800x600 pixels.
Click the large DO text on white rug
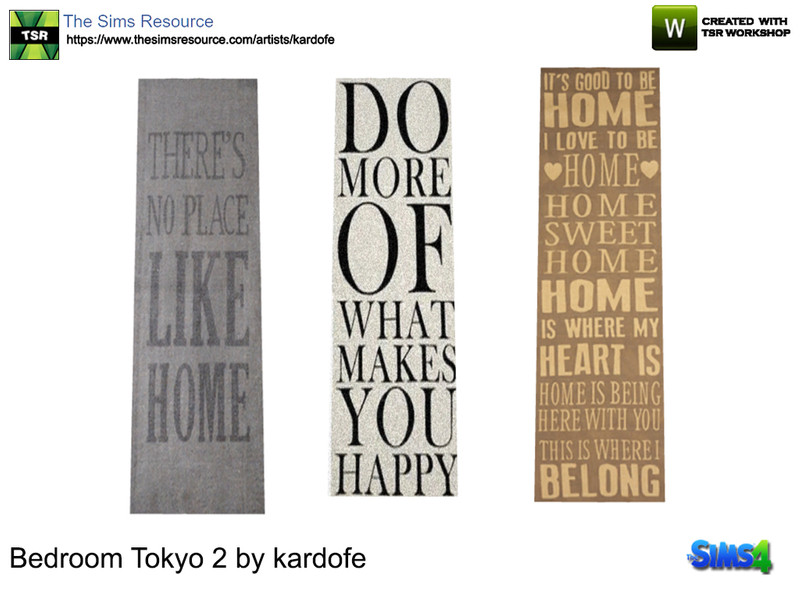394,118
